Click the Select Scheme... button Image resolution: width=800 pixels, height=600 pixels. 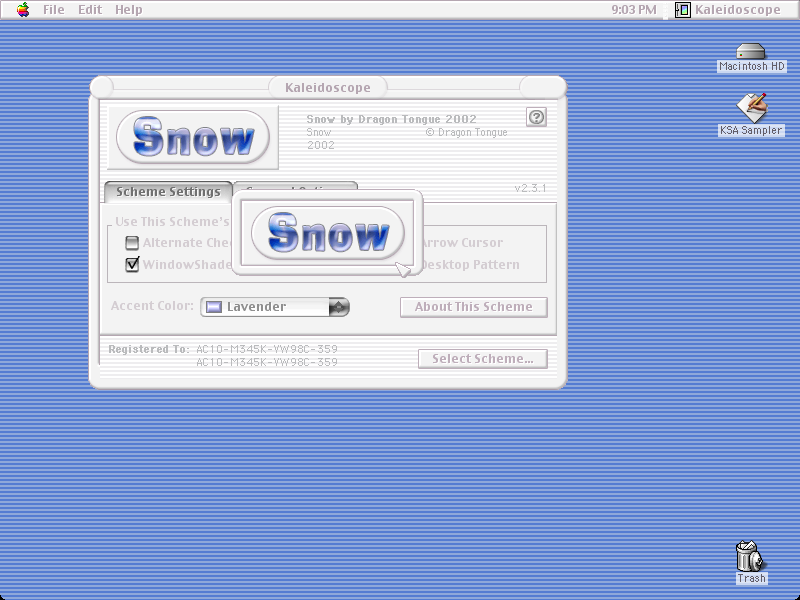point(483,359)
